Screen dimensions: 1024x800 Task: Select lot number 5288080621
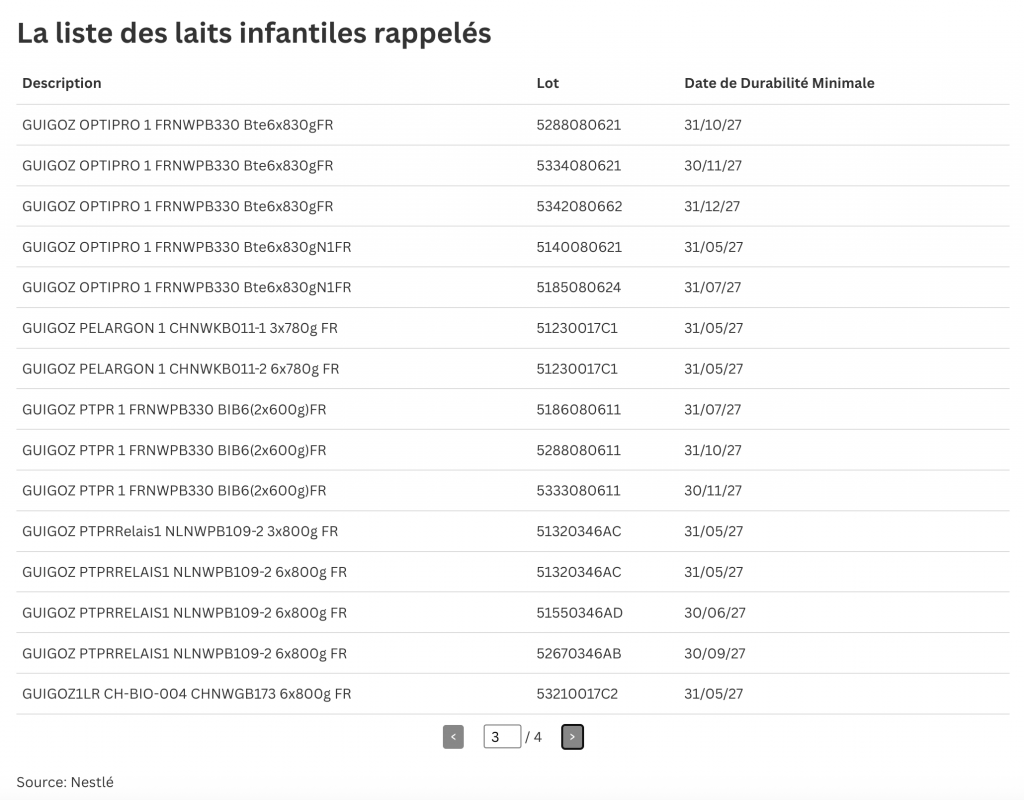point(579,125)
